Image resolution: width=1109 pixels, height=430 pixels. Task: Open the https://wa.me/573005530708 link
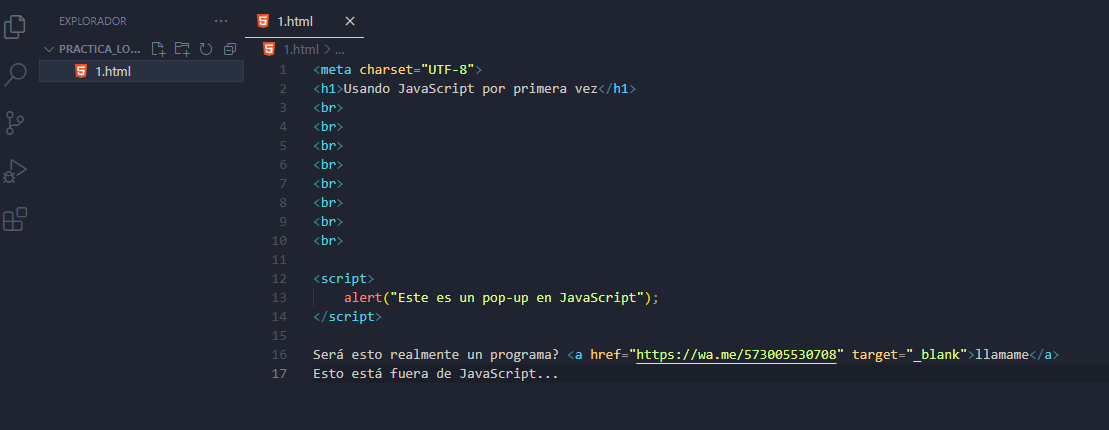(737, 355)
